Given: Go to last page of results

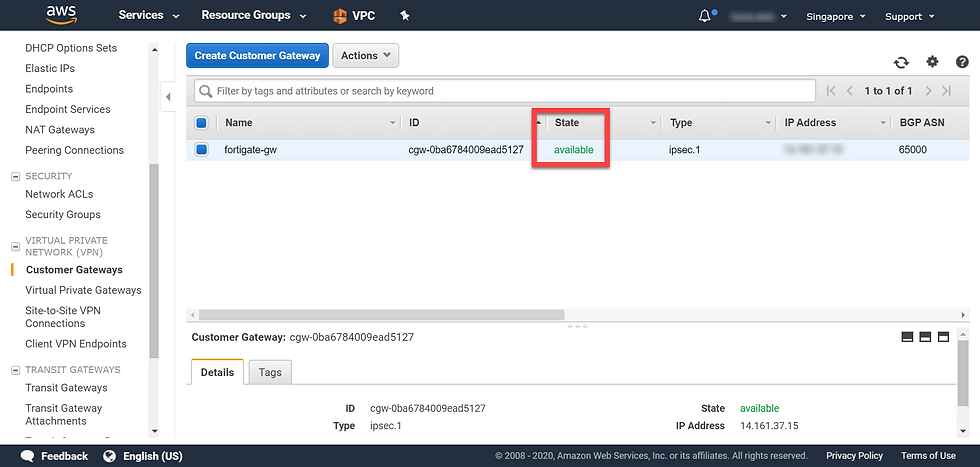Looking at the screenshot, I should pos(947,91).
